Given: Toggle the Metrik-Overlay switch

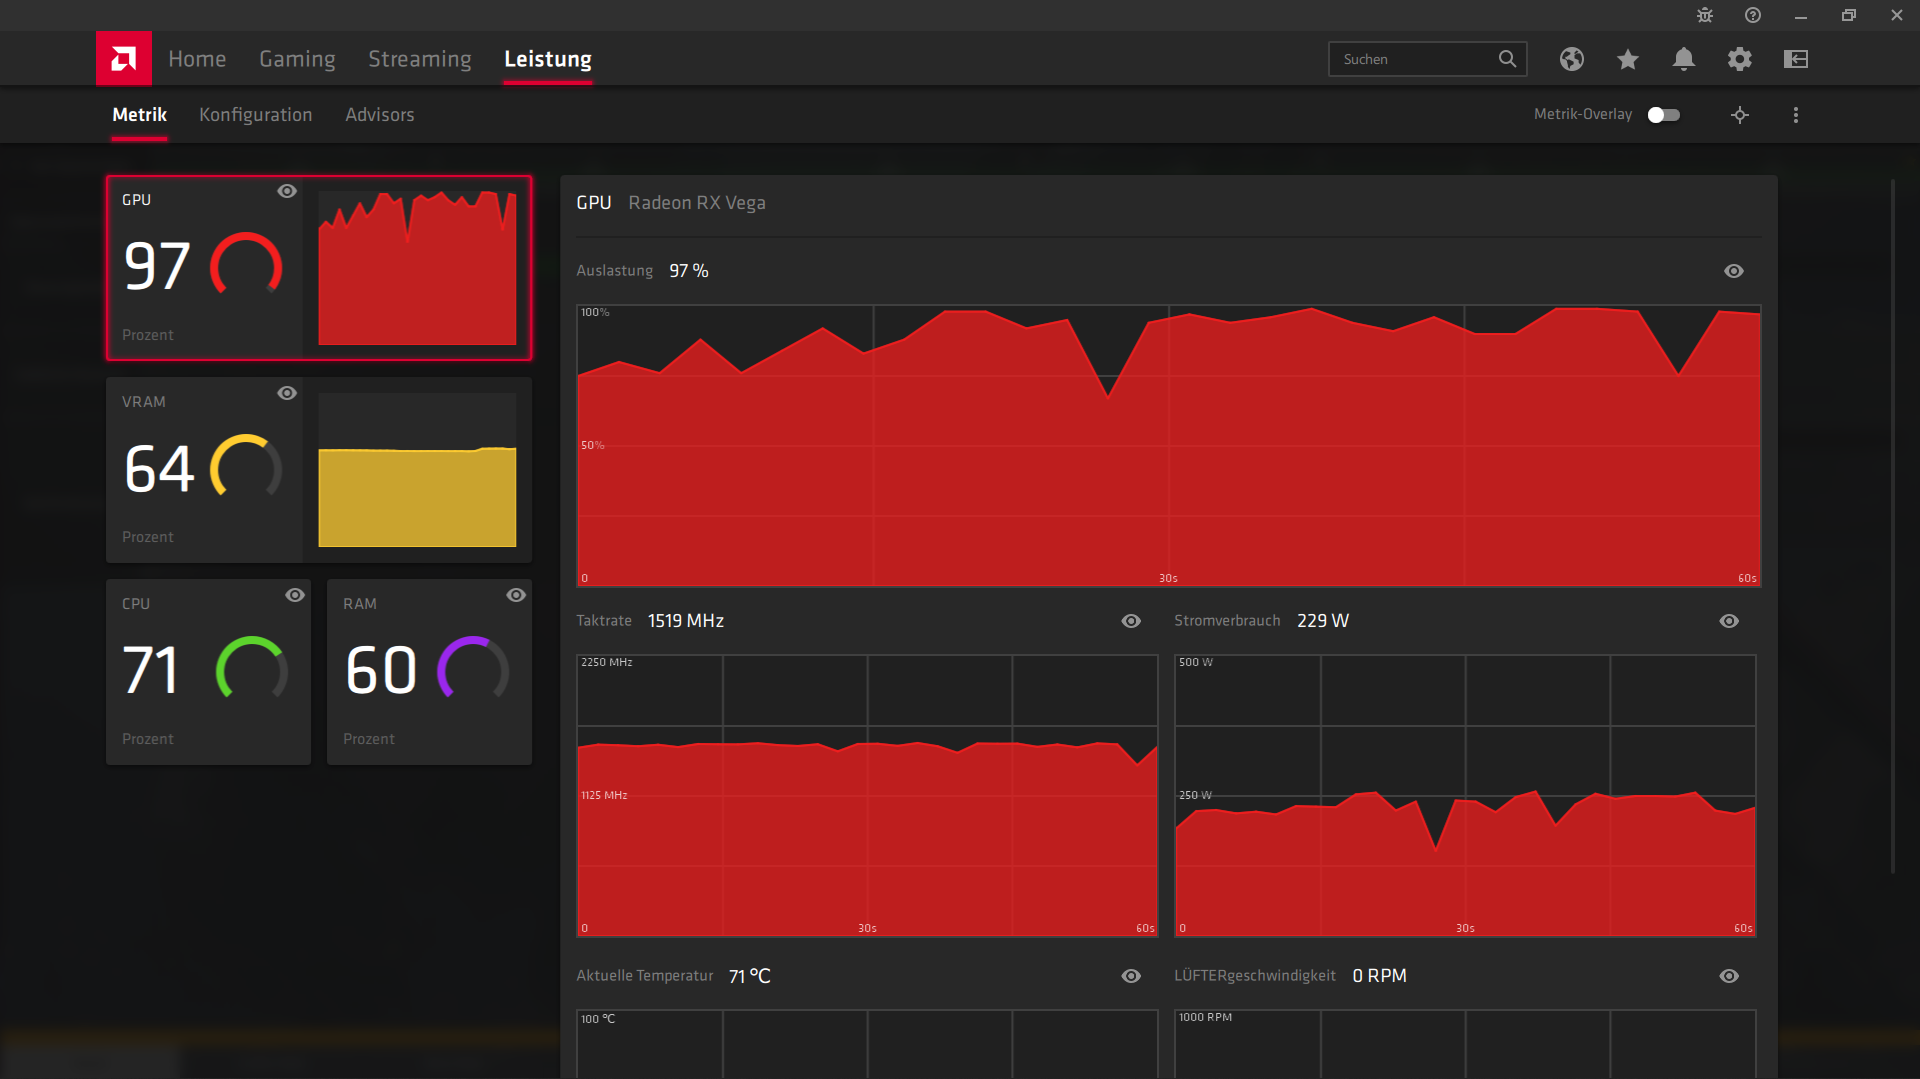Looking at the screenshot, I should pyautogui.click(x=1664, y=115).
